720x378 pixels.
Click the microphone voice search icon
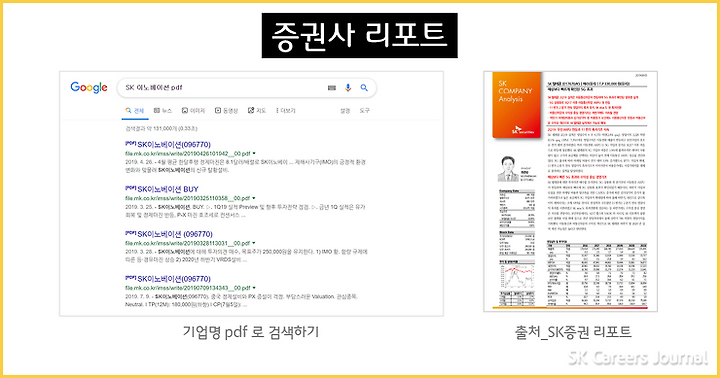click(x=348, y=88)
